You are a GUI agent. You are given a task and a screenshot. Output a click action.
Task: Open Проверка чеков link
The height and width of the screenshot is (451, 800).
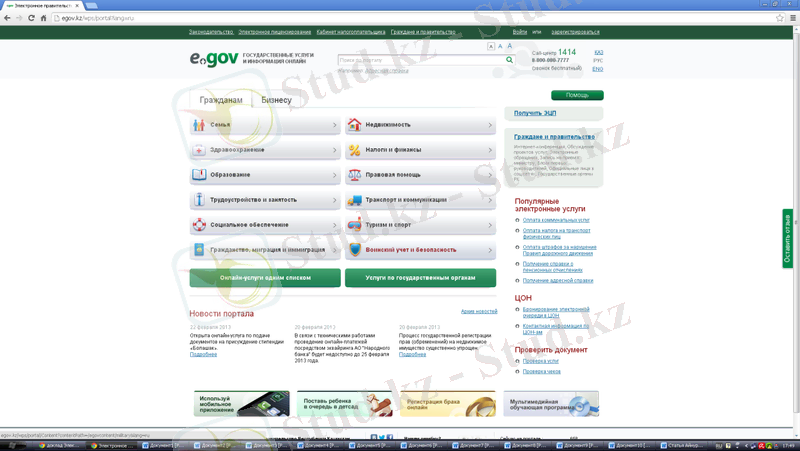tap(541, 371)
